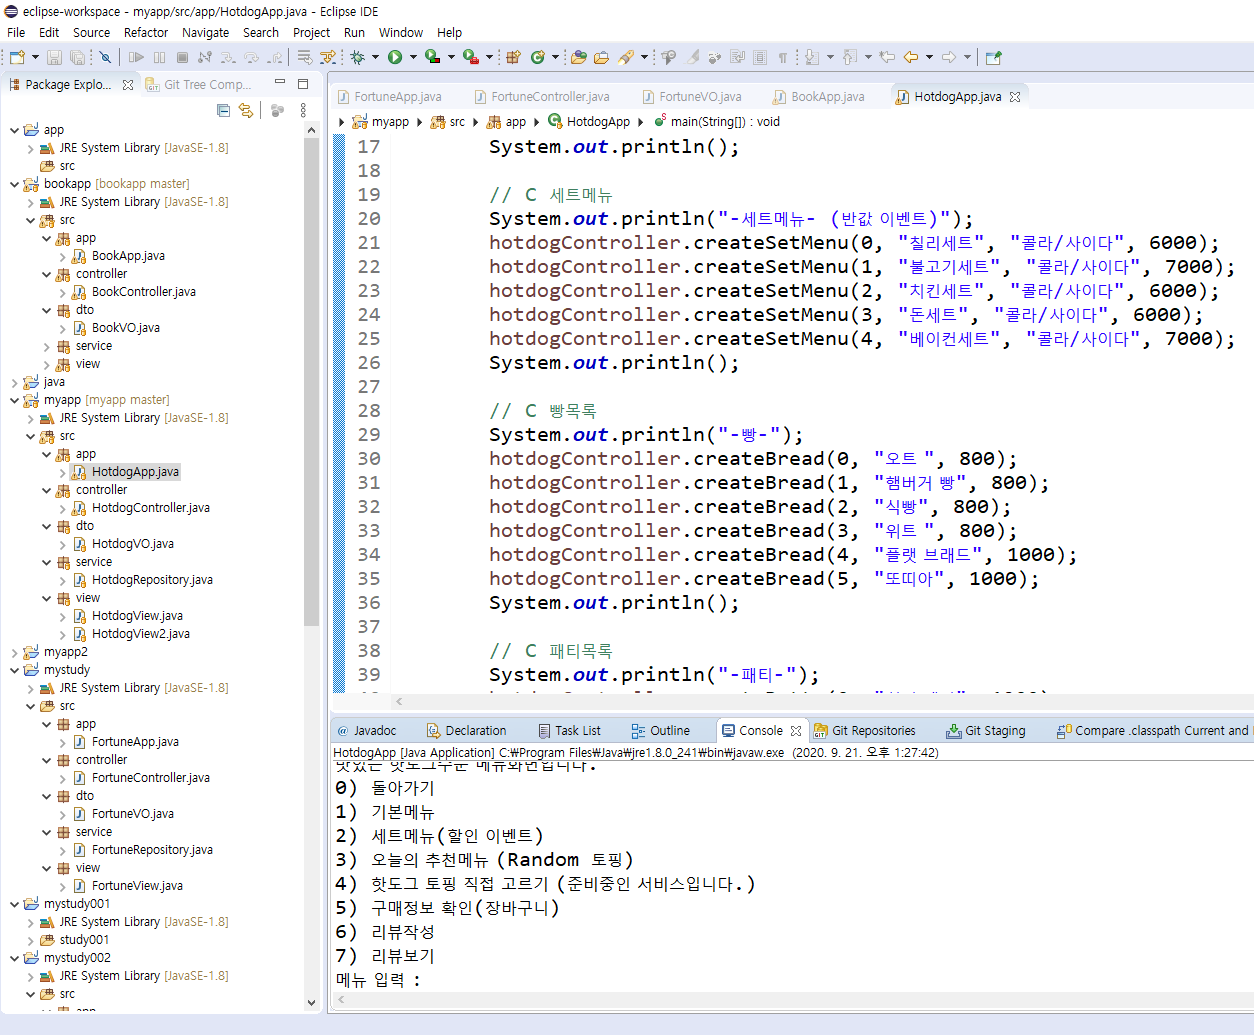Toggle Link with Editor in Package Explorer
Image resolution: width=1254 pixels, height=1035 pixels.
click(x=246, y=110)
